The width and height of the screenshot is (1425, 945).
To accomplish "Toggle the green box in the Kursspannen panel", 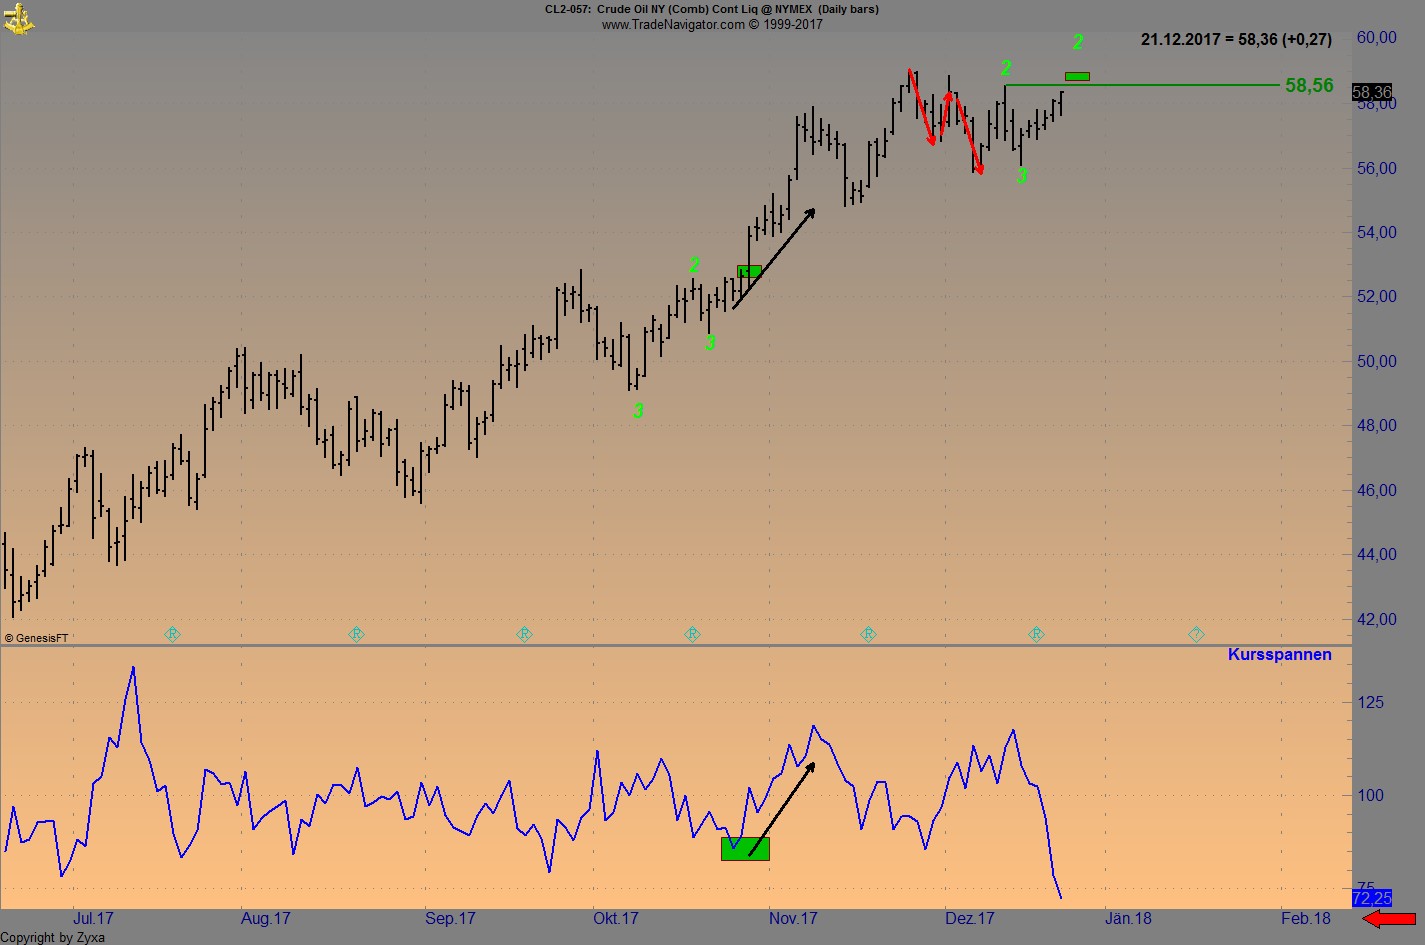I will (x=745, y=848).
